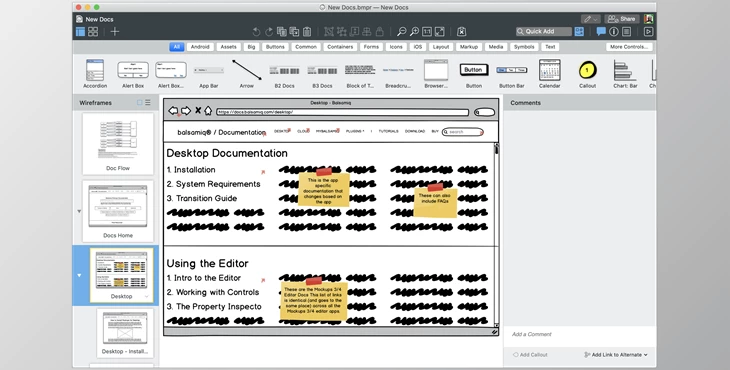Open the Desktop thumbnail chevron menu
The image size is (730, 370).
click(147, 296)
